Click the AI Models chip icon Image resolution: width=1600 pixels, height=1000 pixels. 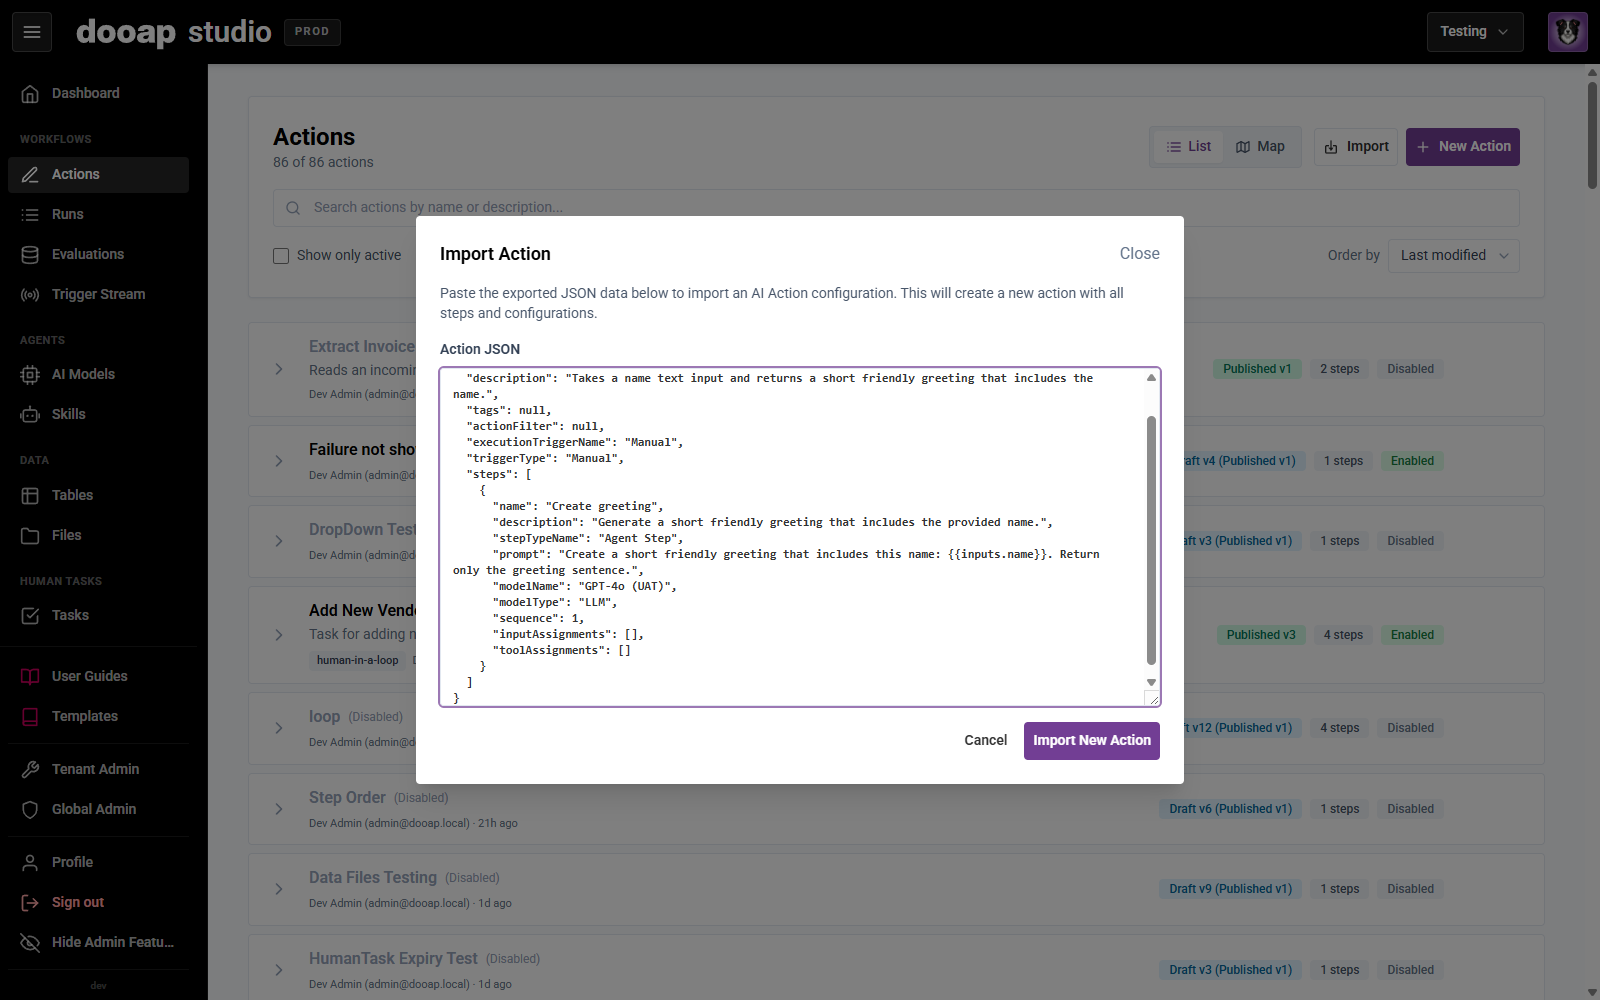click(x=30, y=374)
